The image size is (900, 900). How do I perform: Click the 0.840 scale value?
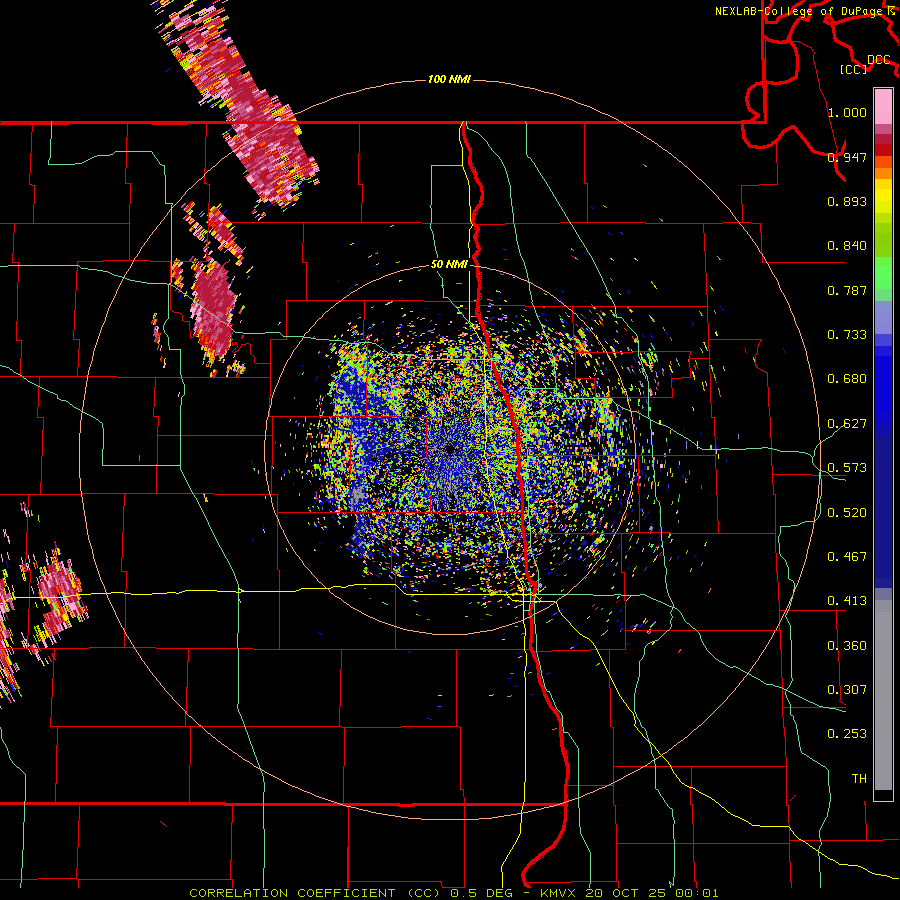tap(847, 246)
